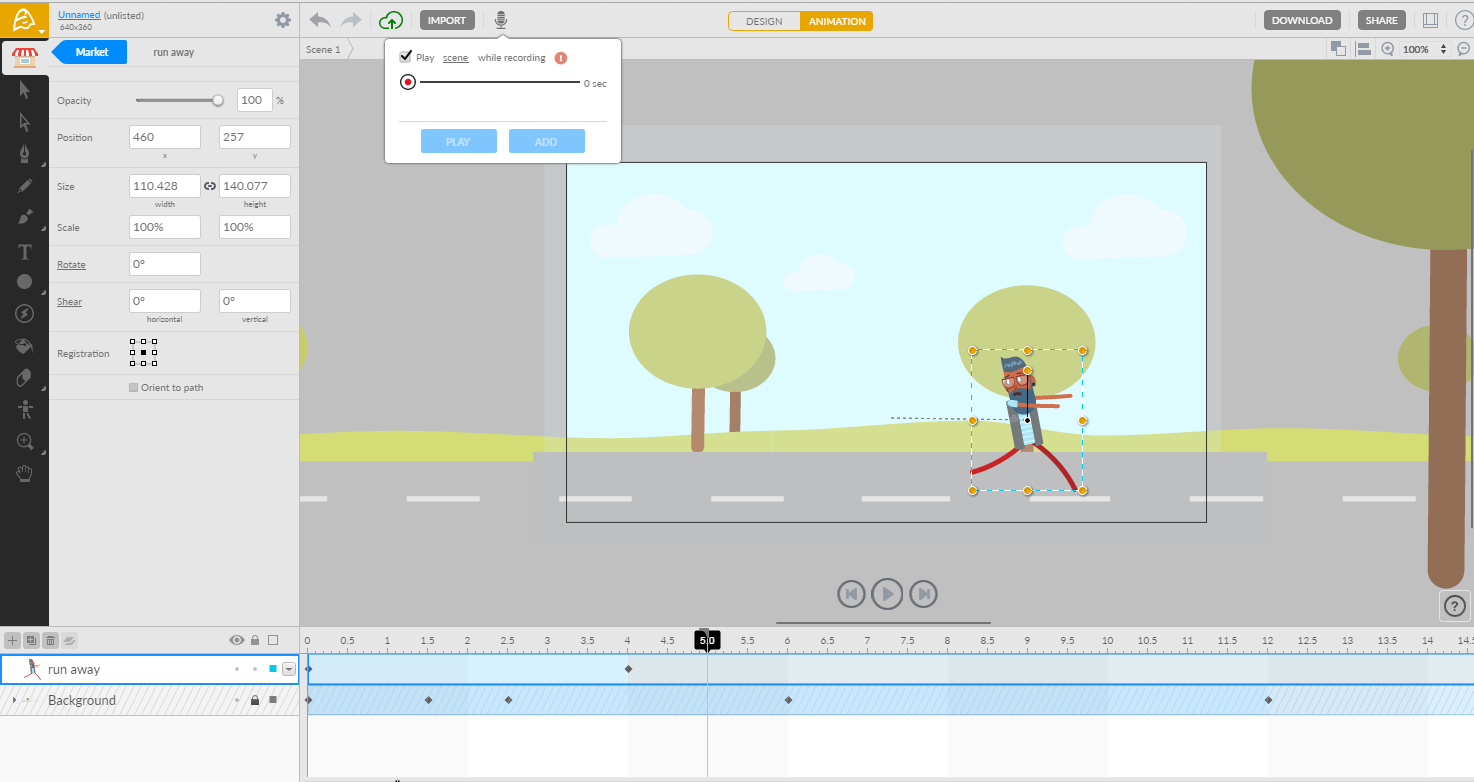Click the Background layer color swatch

(272, 700)
